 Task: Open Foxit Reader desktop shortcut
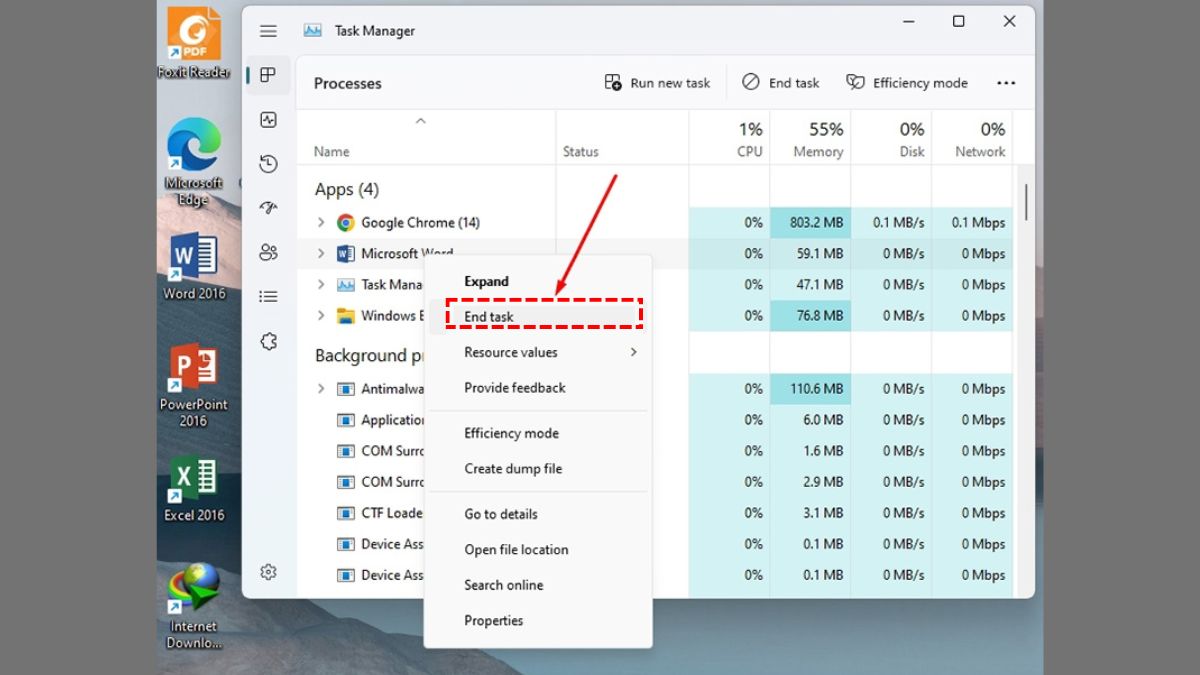(x=194, y=43)
